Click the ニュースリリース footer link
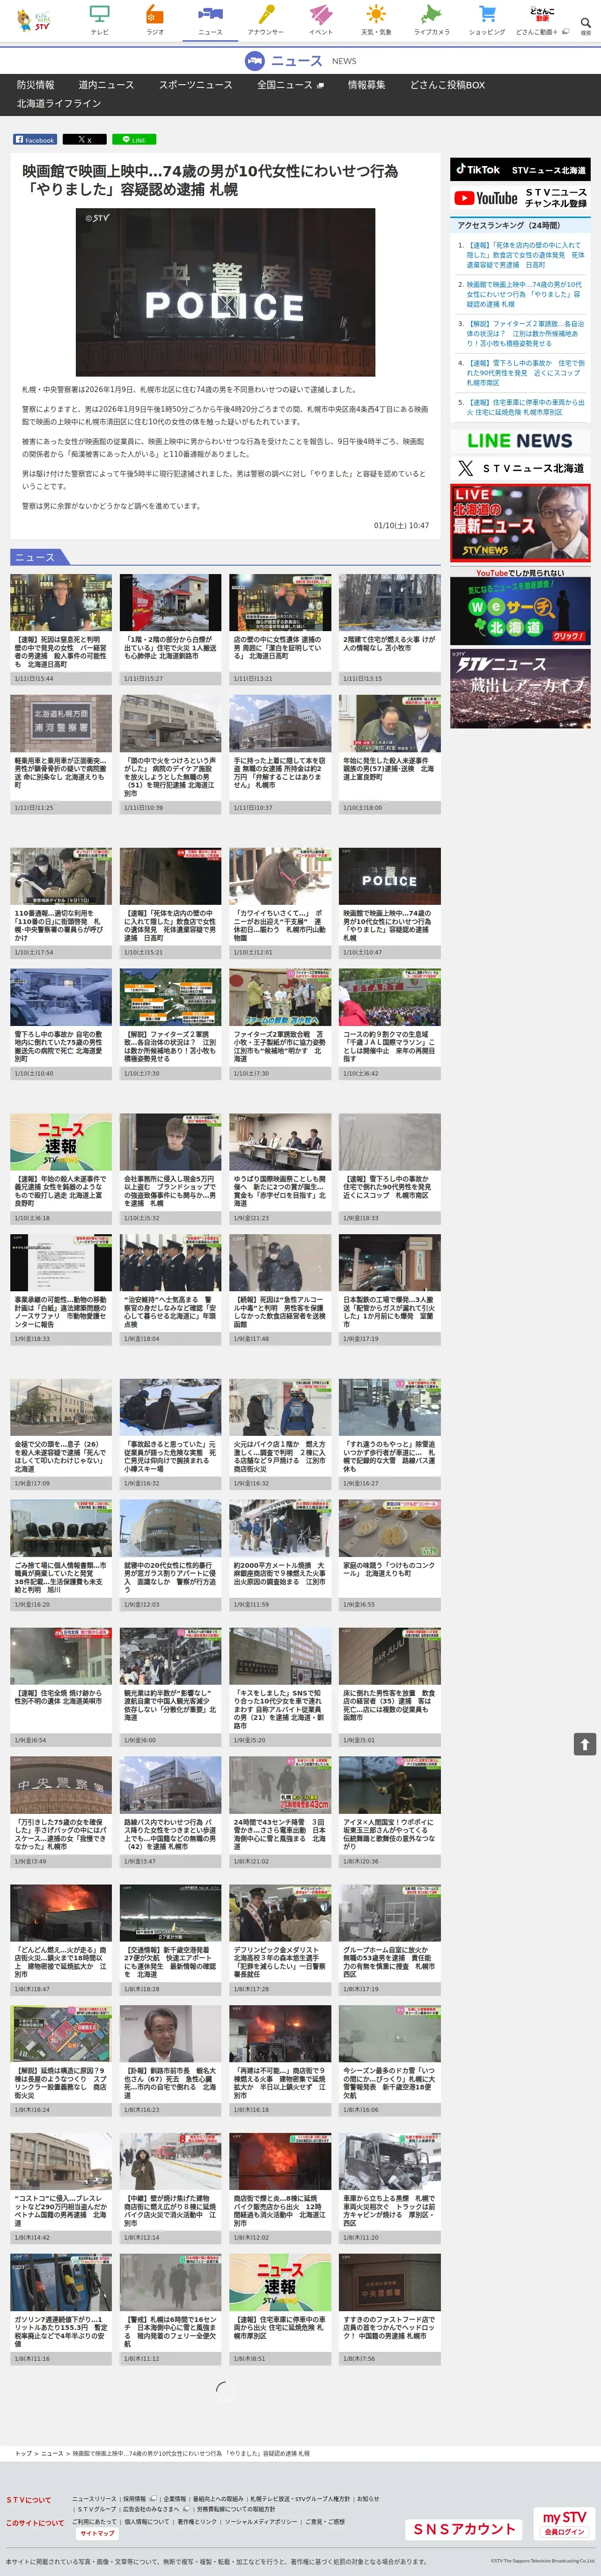601x2576 pixels. [x=94, y=2498]
